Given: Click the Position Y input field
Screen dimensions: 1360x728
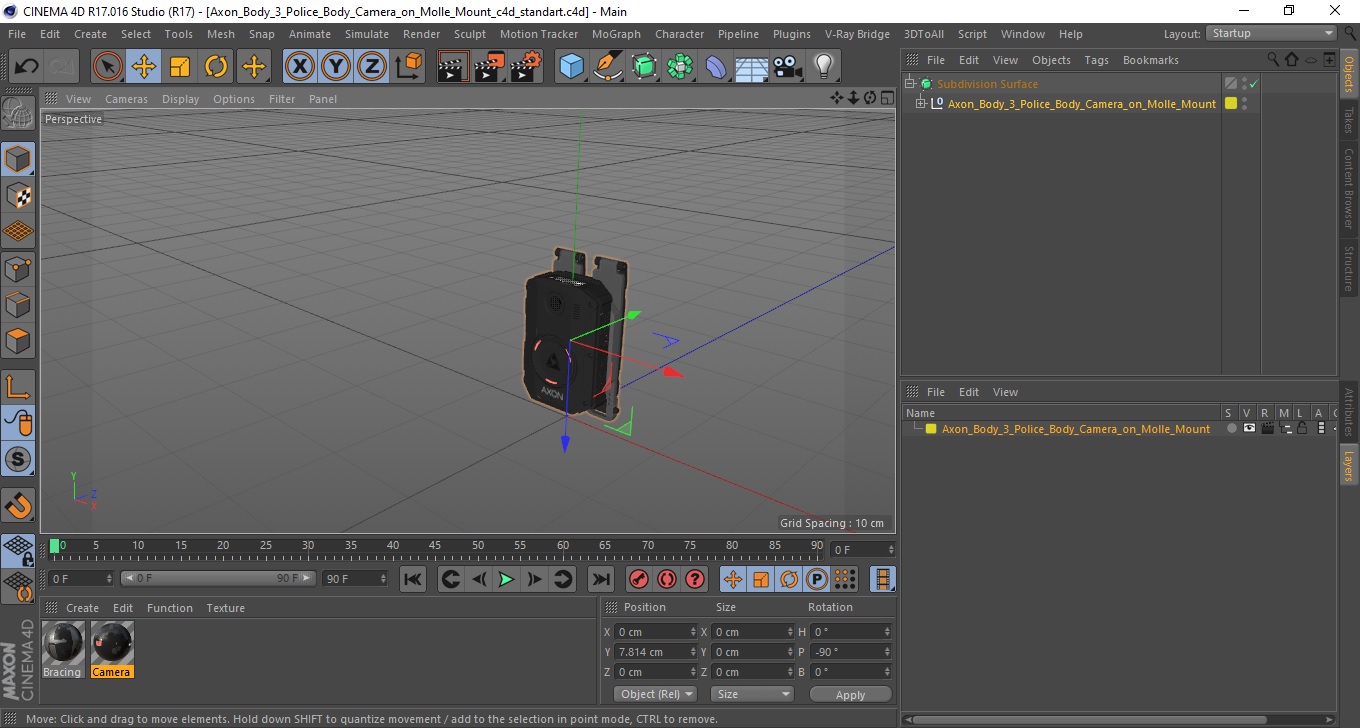Looking at the screenshot, I should (656, 652).
